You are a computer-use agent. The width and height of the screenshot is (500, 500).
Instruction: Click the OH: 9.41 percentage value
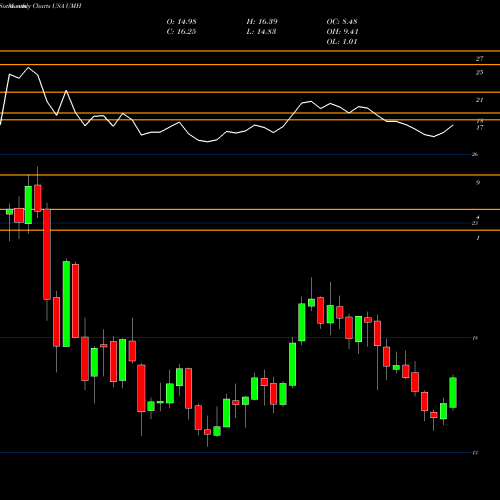(x=342, y=32)
